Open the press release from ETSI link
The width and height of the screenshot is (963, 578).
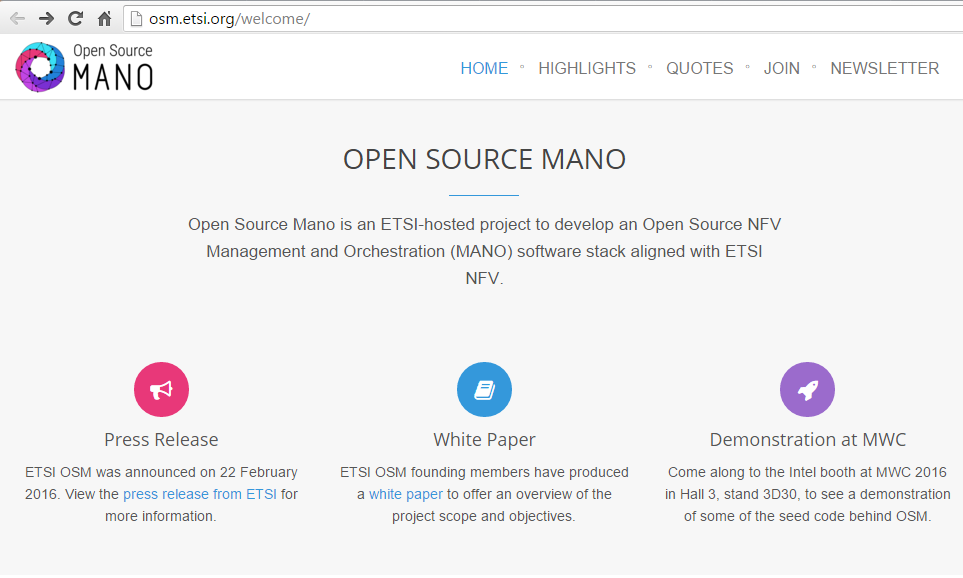pyautogui.click(x=200, y=494)
